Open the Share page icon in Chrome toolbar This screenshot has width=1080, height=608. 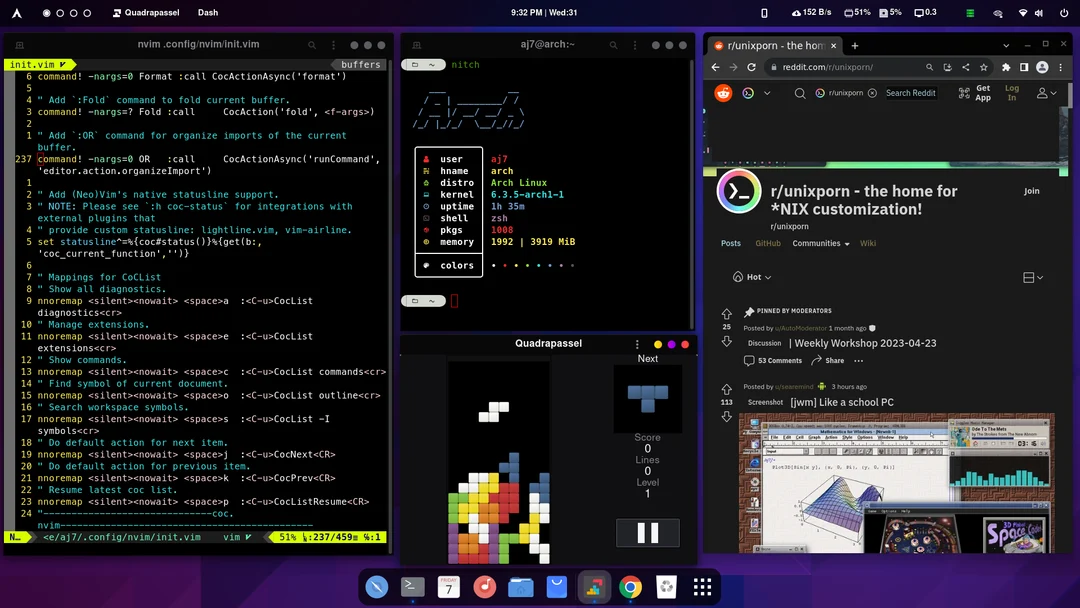[x=966, y=67]
